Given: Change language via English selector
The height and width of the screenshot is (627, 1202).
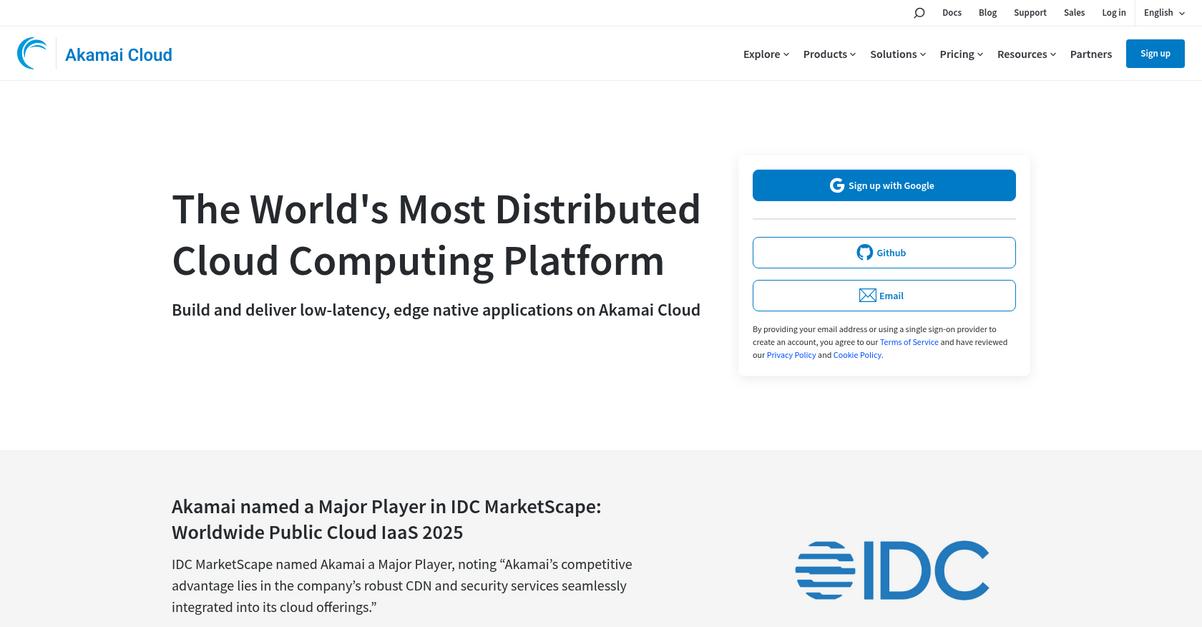Looking at the screenshot, I should (1164, 13).
